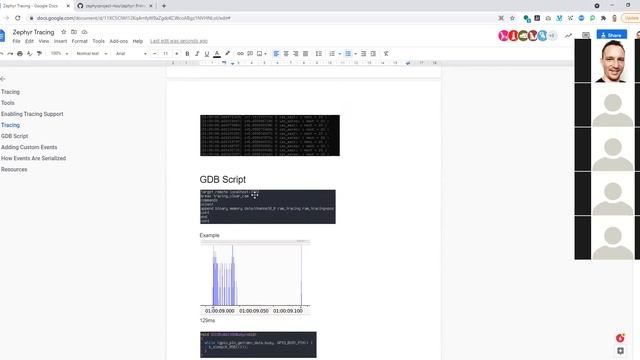Open the bulleted list style arrow
The width and height of the screenshot is (640, 360).
[356, 53]
